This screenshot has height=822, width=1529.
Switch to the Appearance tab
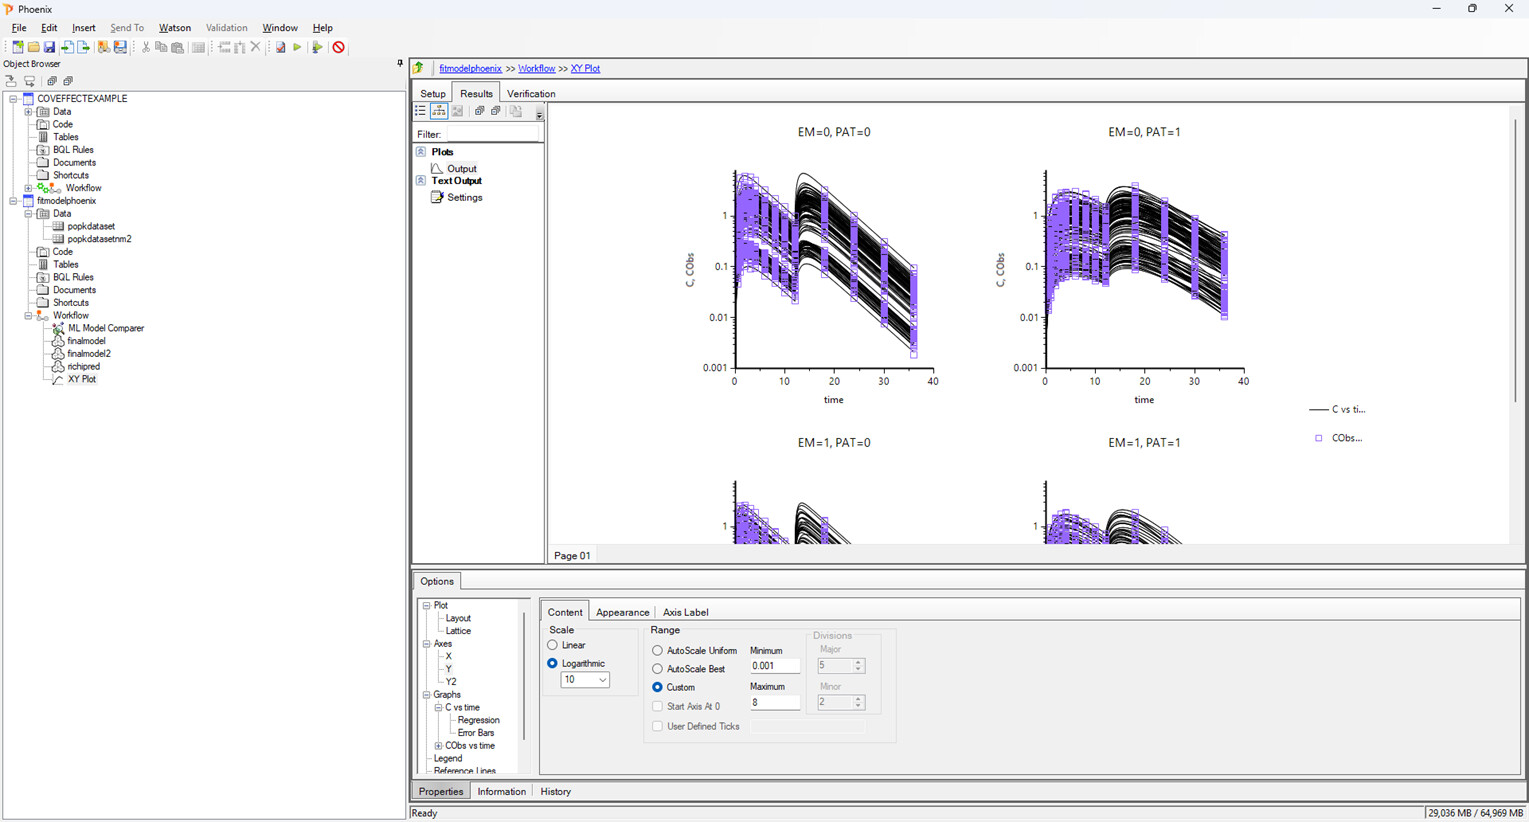coord(622,612)
